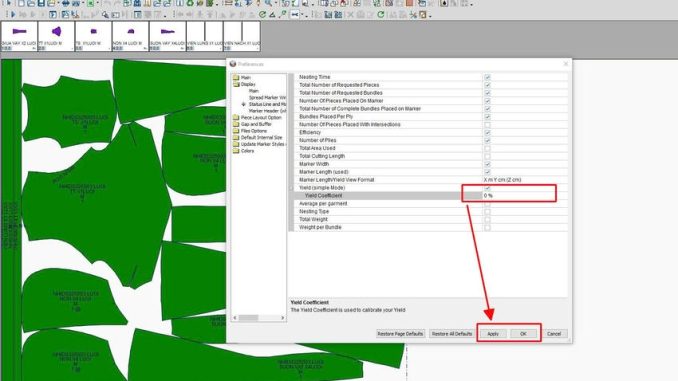Viewport: 678px width, 381px height.
Task: Click the Cancel button
Action: tap(554, 334)
